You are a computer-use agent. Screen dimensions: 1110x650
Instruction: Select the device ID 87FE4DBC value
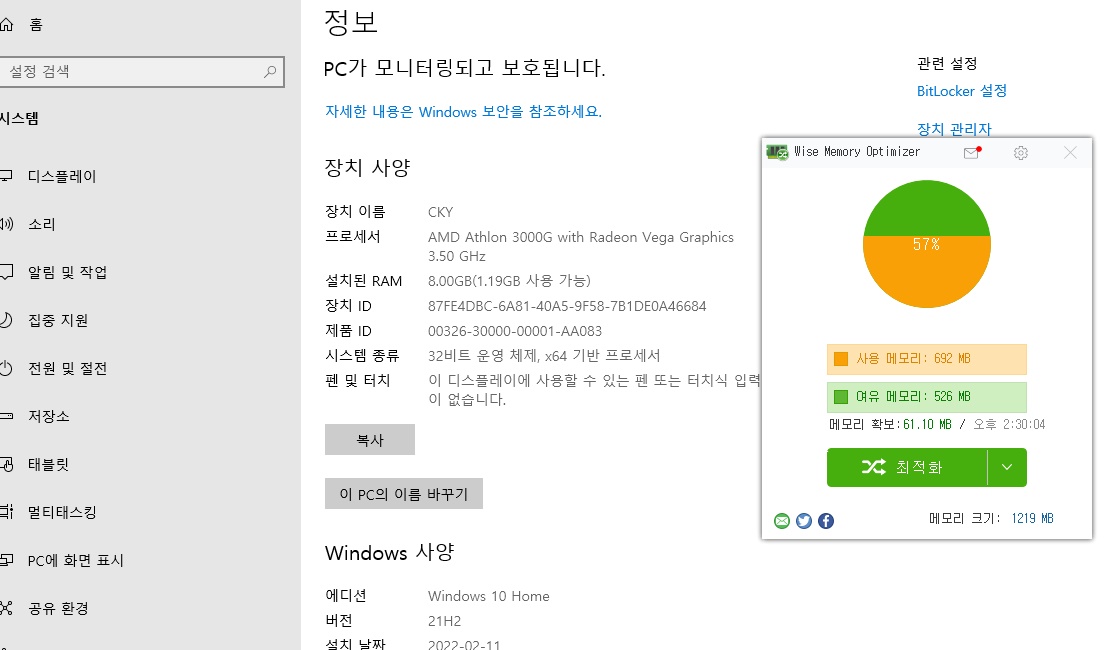tap(567, 306)
